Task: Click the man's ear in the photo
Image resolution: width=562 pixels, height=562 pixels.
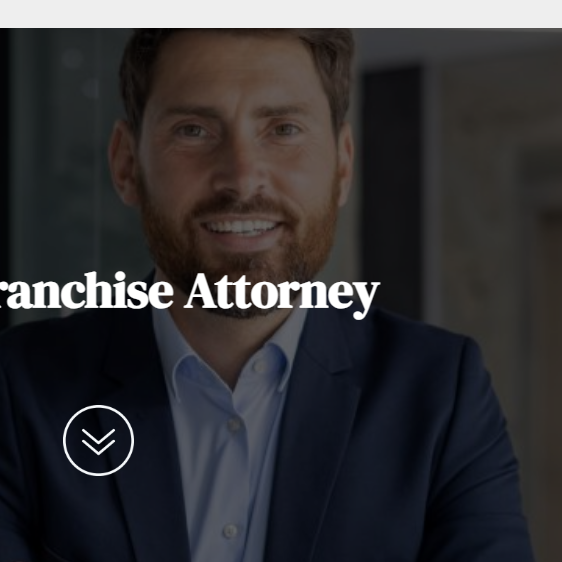Action: pos(123,161)
